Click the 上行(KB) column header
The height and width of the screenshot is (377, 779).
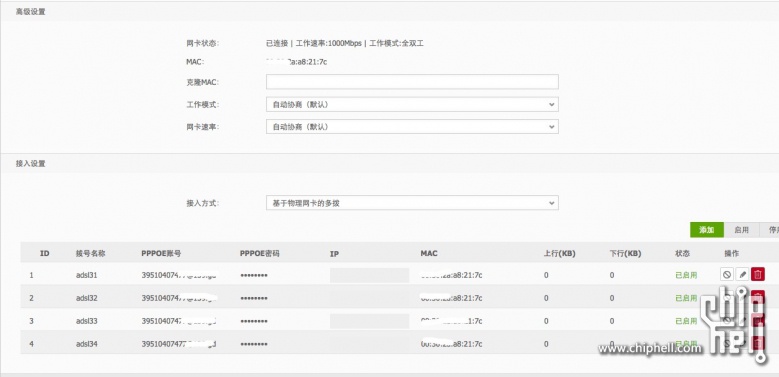pos(559,253)
